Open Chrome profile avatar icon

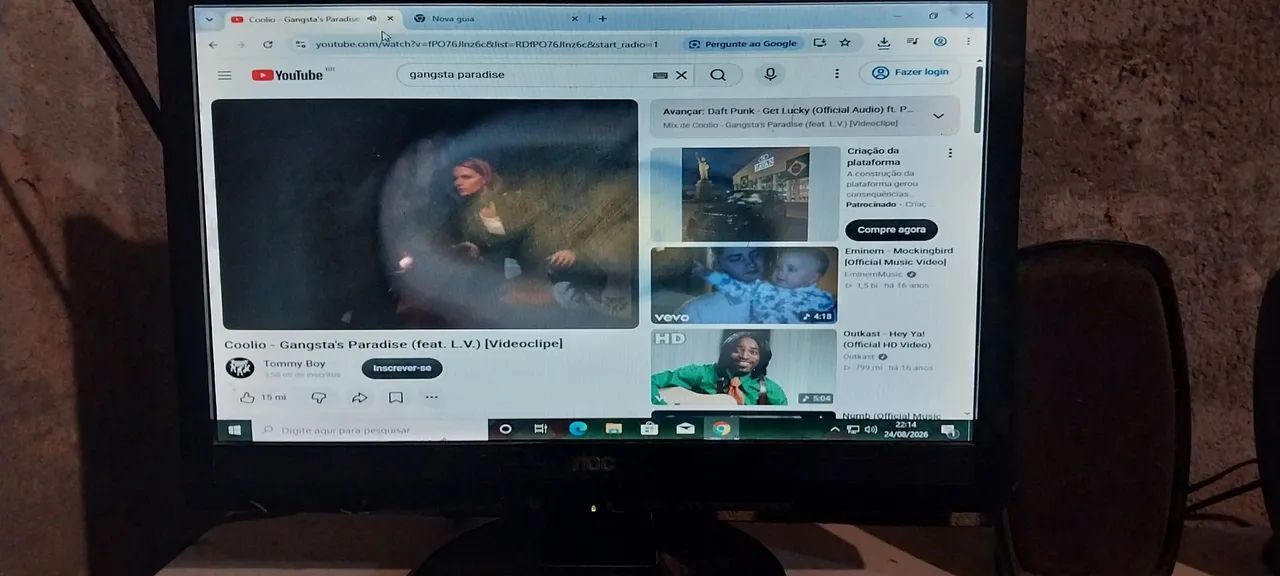point(940,42)
